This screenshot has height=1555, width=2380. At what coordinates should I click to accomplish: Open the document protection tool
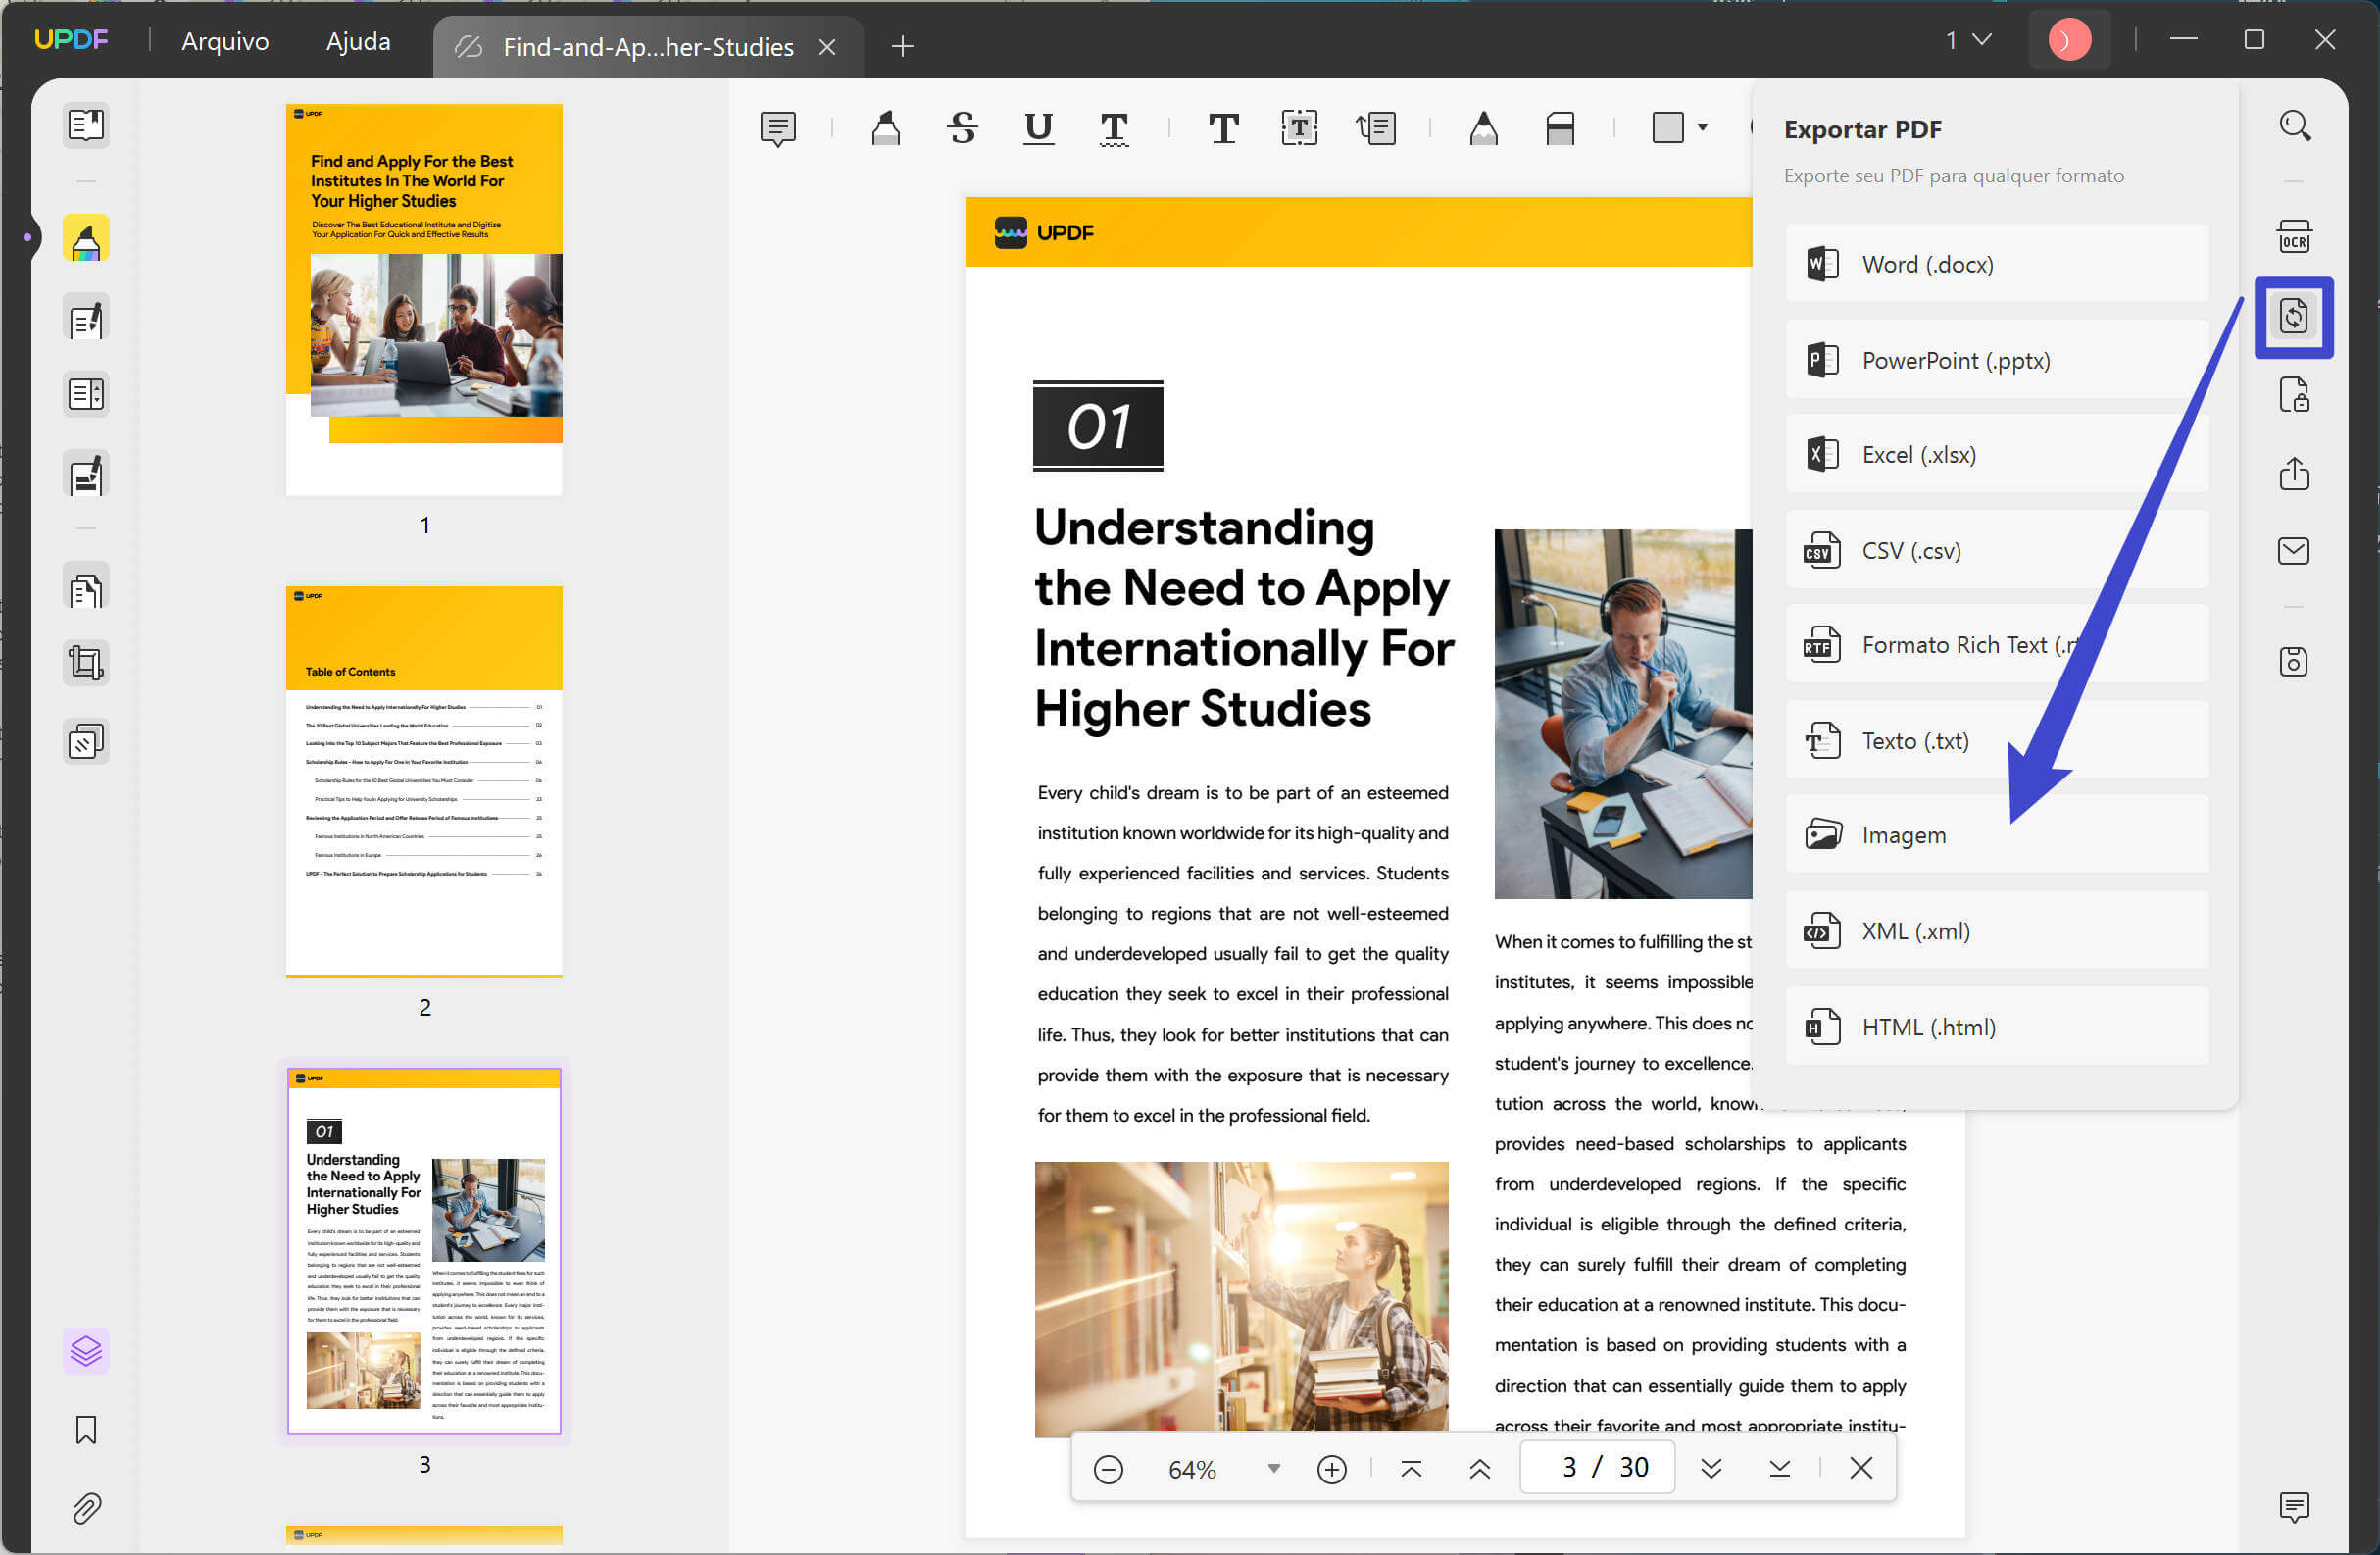coord(2294,394)
